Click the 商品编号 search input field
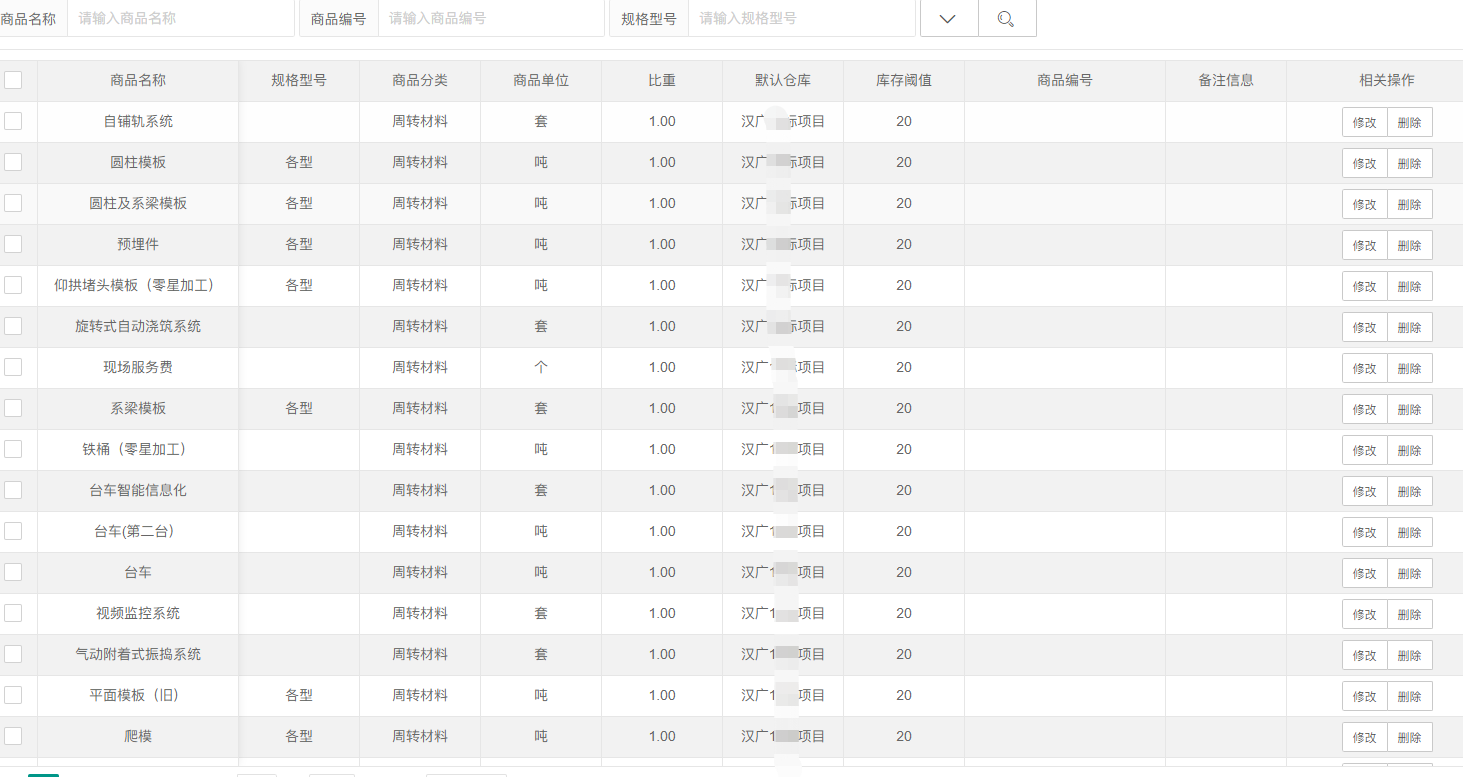 tap(491, 18)
